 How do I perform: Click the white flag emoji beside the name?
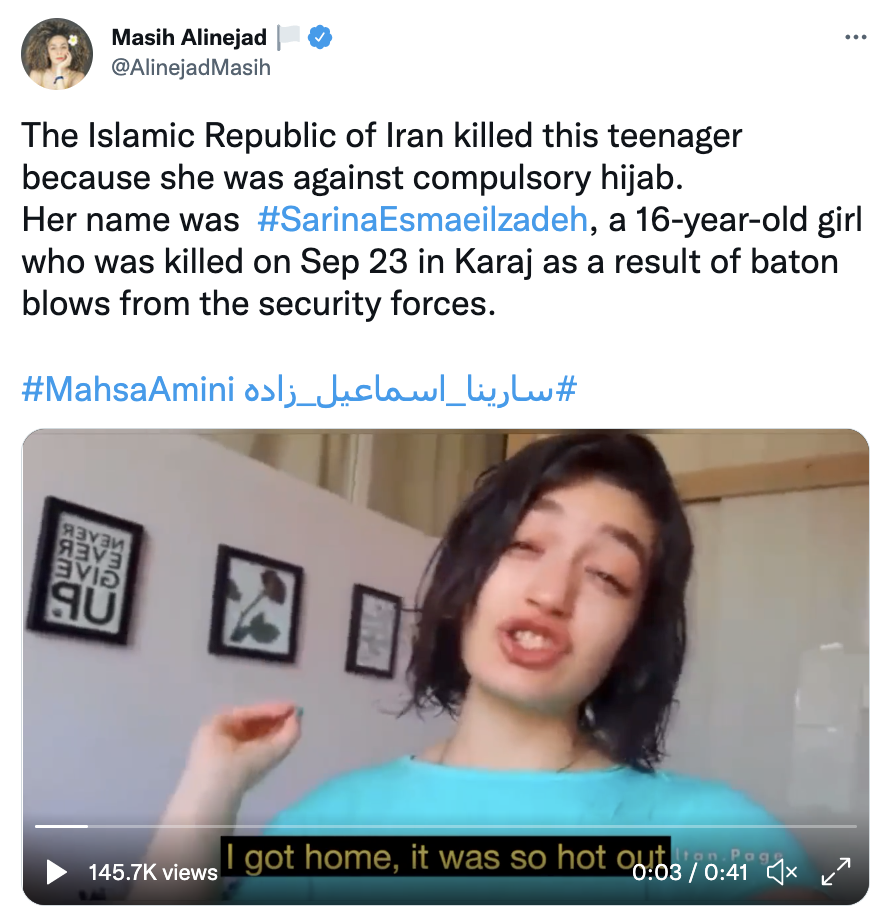coord(289,37)
